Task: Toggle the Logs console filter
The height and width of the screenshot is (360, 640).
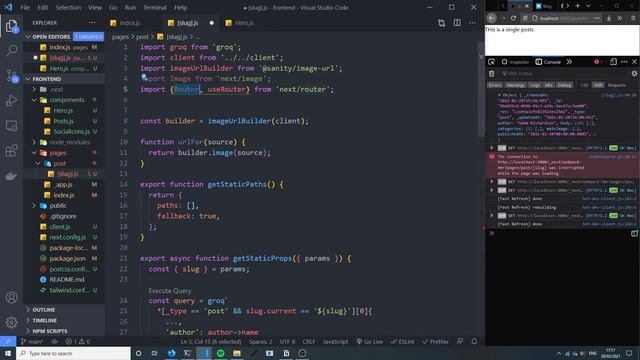Action: coord(535,85)
